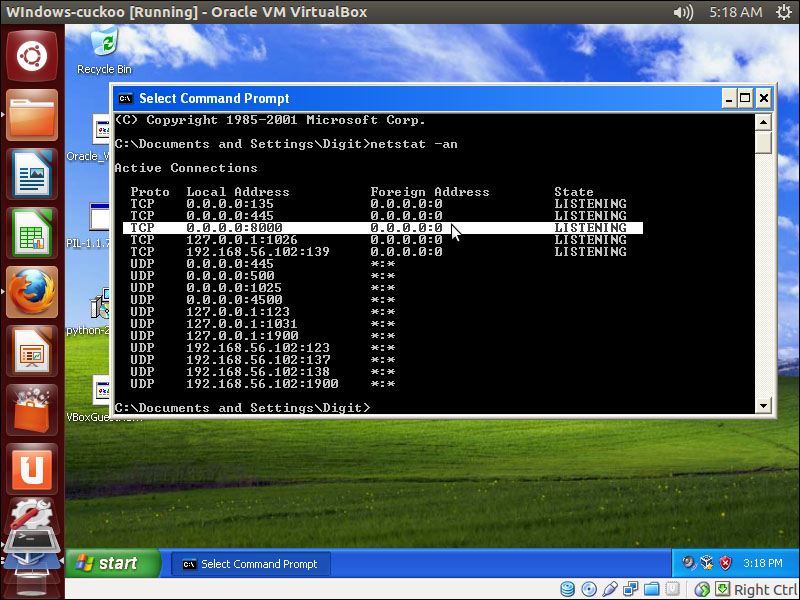
Task: Open Ubuntu Software Center shopping bag icon
Action: pos(32,410)
